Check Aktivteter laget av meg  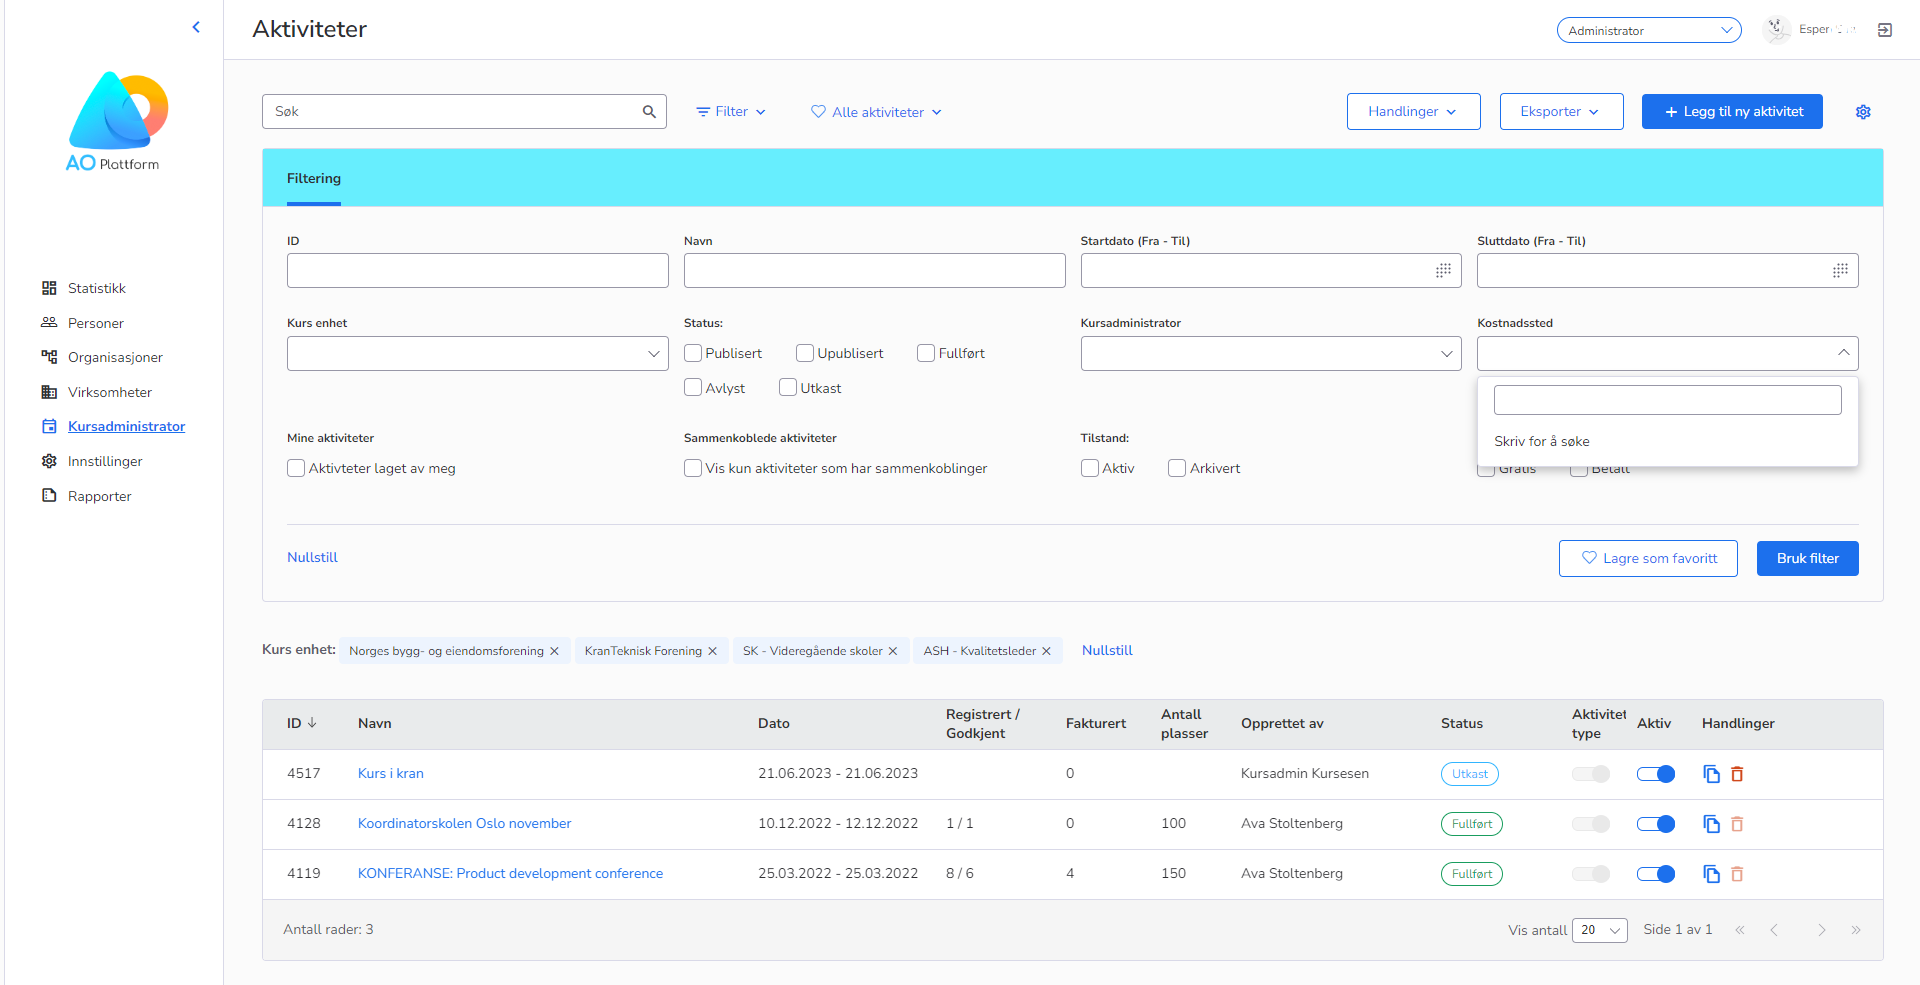pyautogui.click(x=296, y=468)
